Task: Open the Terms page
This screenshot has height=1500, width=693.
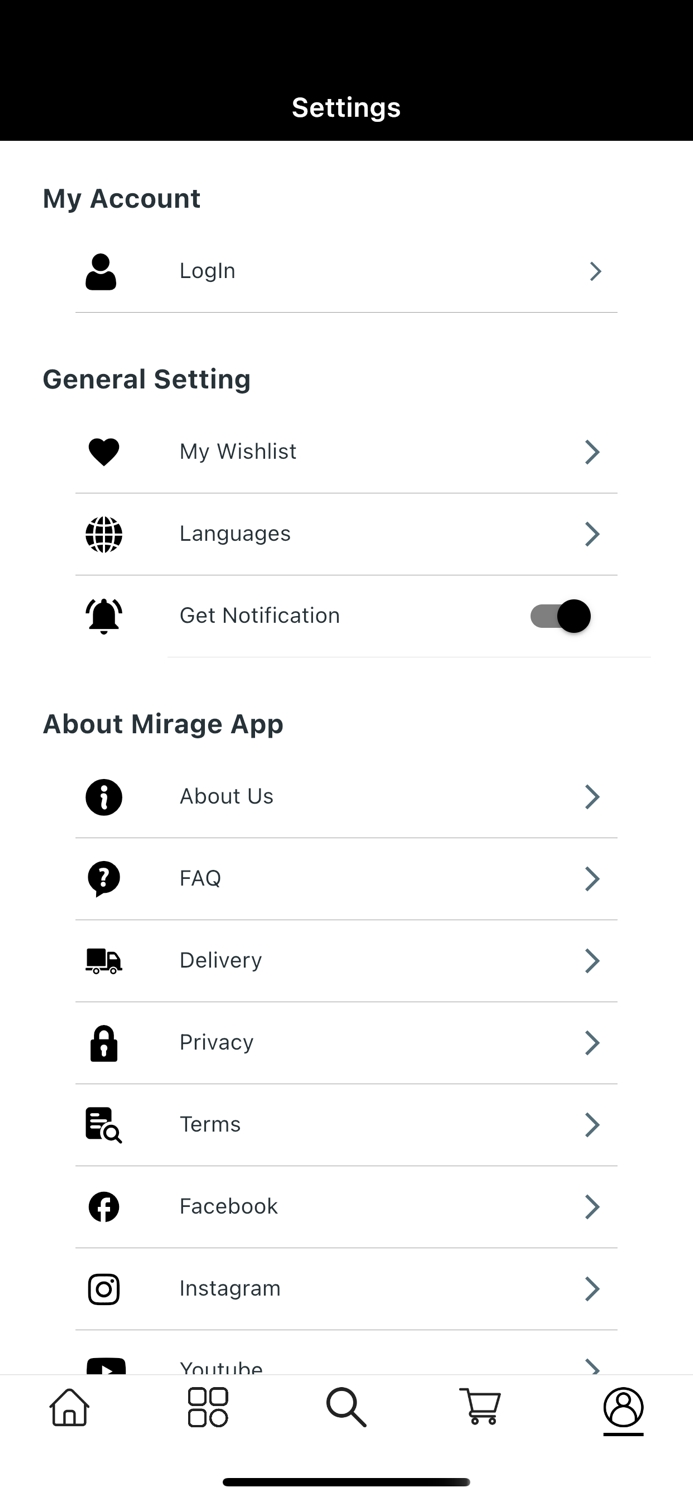Action: pos(210,1124)
